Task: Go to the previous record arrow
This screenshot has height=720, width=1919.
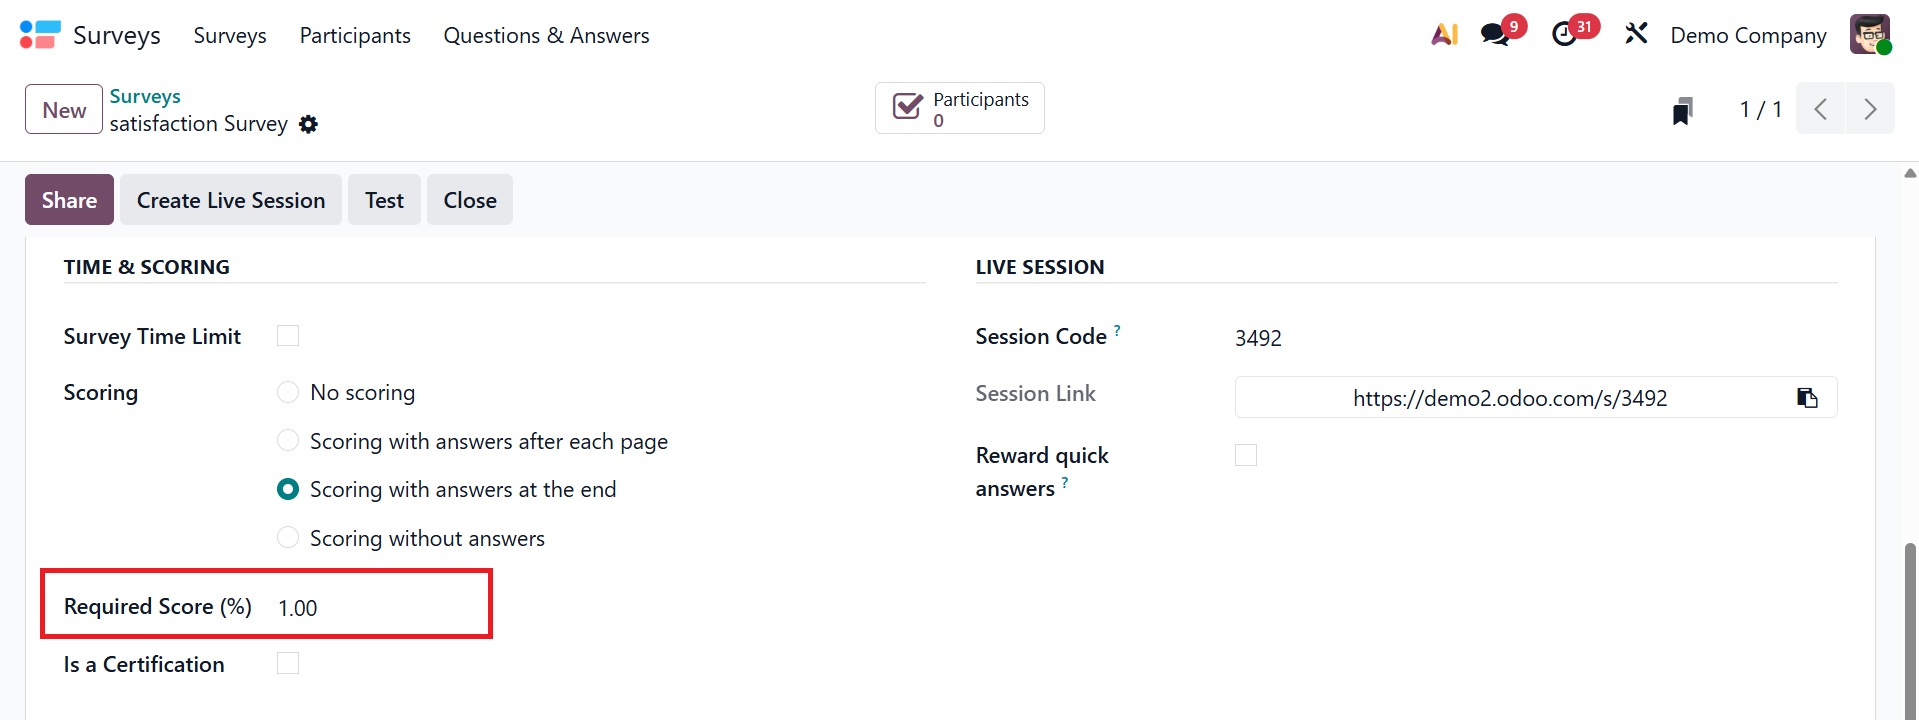Action: click(1821, 109)
